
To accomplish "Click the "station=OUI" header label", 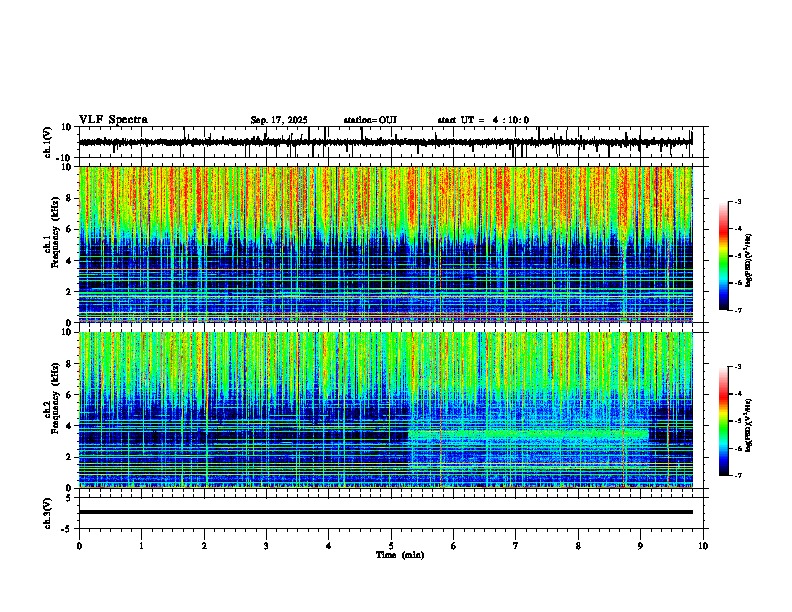I will (x=370, y=120).
